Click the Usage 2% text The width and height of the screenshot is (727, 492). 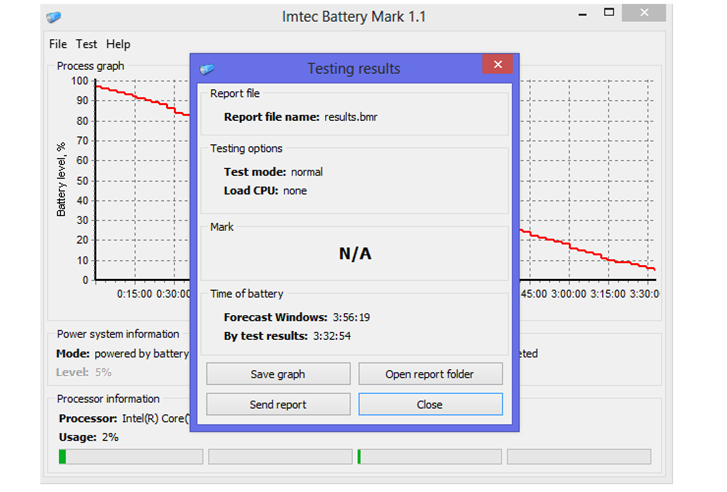point(89,437)
